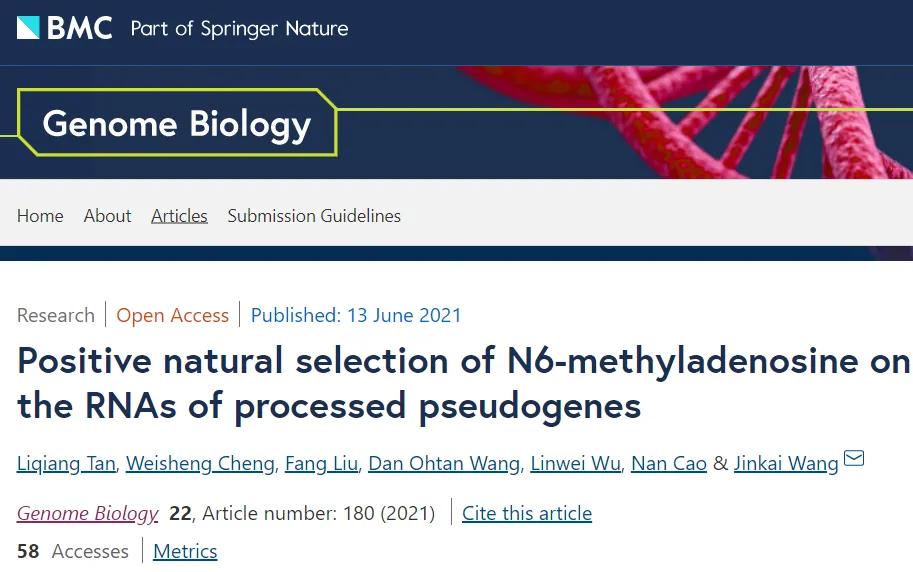Click the Cite this article link
The height and width of the screenshot is (572, 913).
(x=527, y=514)
